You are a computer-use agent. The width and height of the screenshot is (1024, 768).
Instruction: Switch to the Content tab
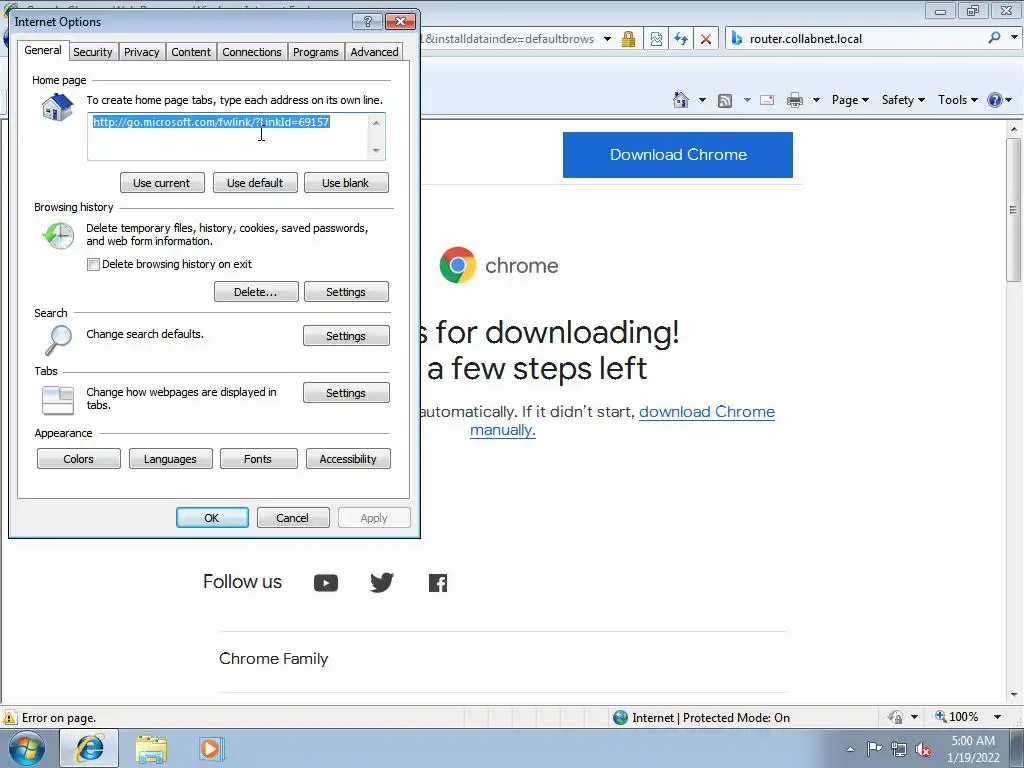point(191,52)
